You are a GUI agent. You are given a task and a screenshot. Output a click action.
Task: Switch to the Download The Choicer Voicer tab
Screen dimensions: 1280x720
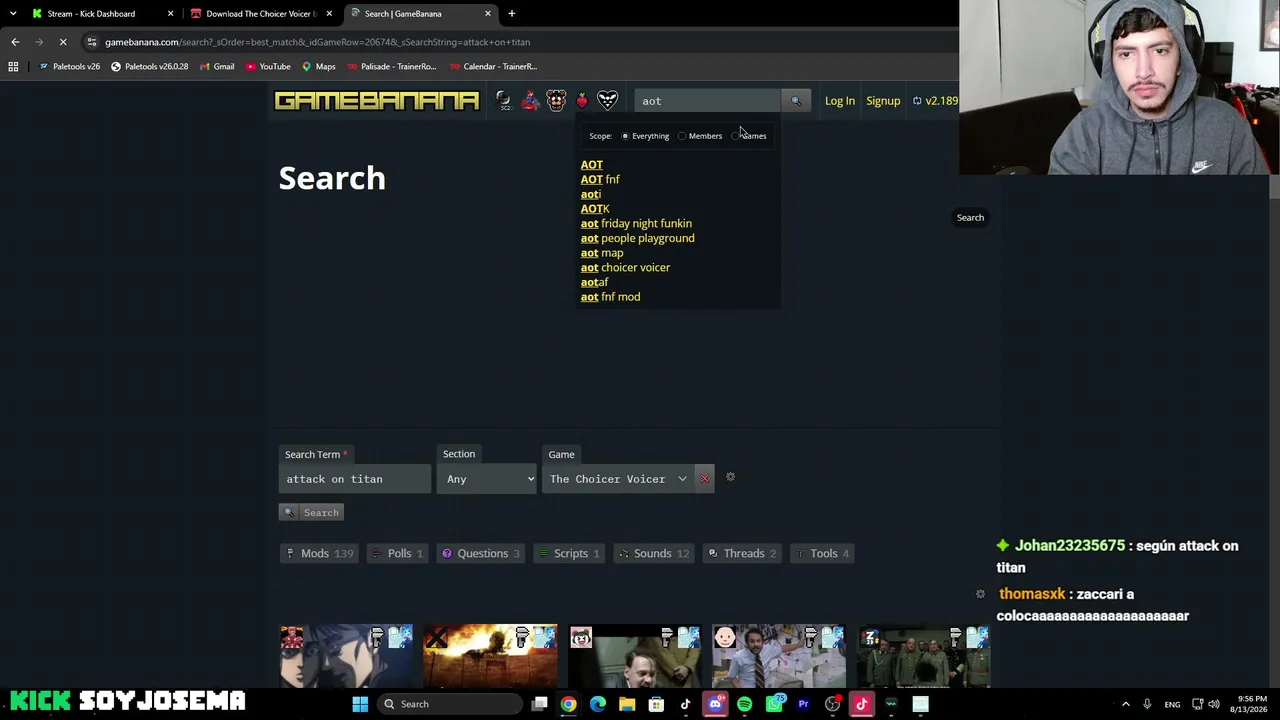[x=260, y=14]
